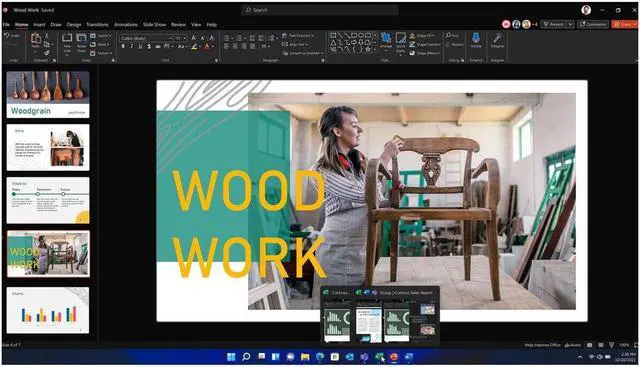Viewport: 640px width, 367px height.
Task: Open Microsoft Edge from the taskbar
Action: coord(320,357)
